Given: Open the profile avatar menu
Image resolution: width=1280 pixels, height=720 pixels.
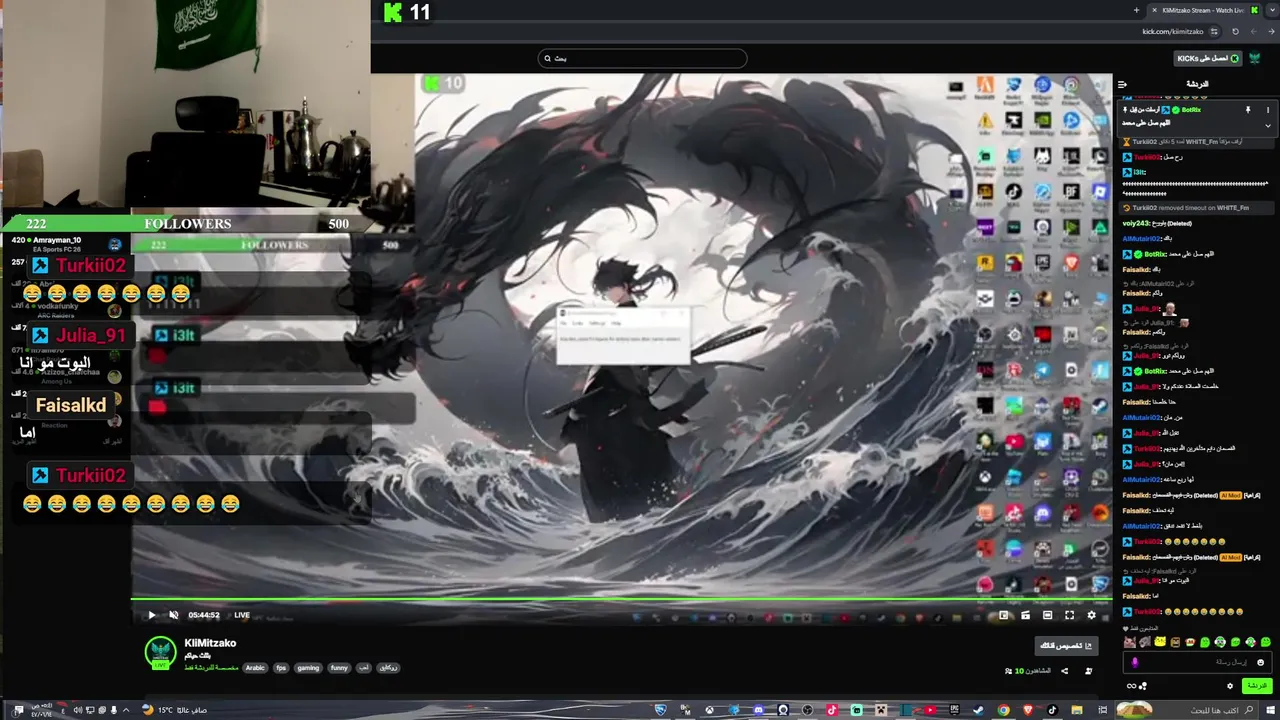Looking at the screenshot, I should pos(1254,58).
